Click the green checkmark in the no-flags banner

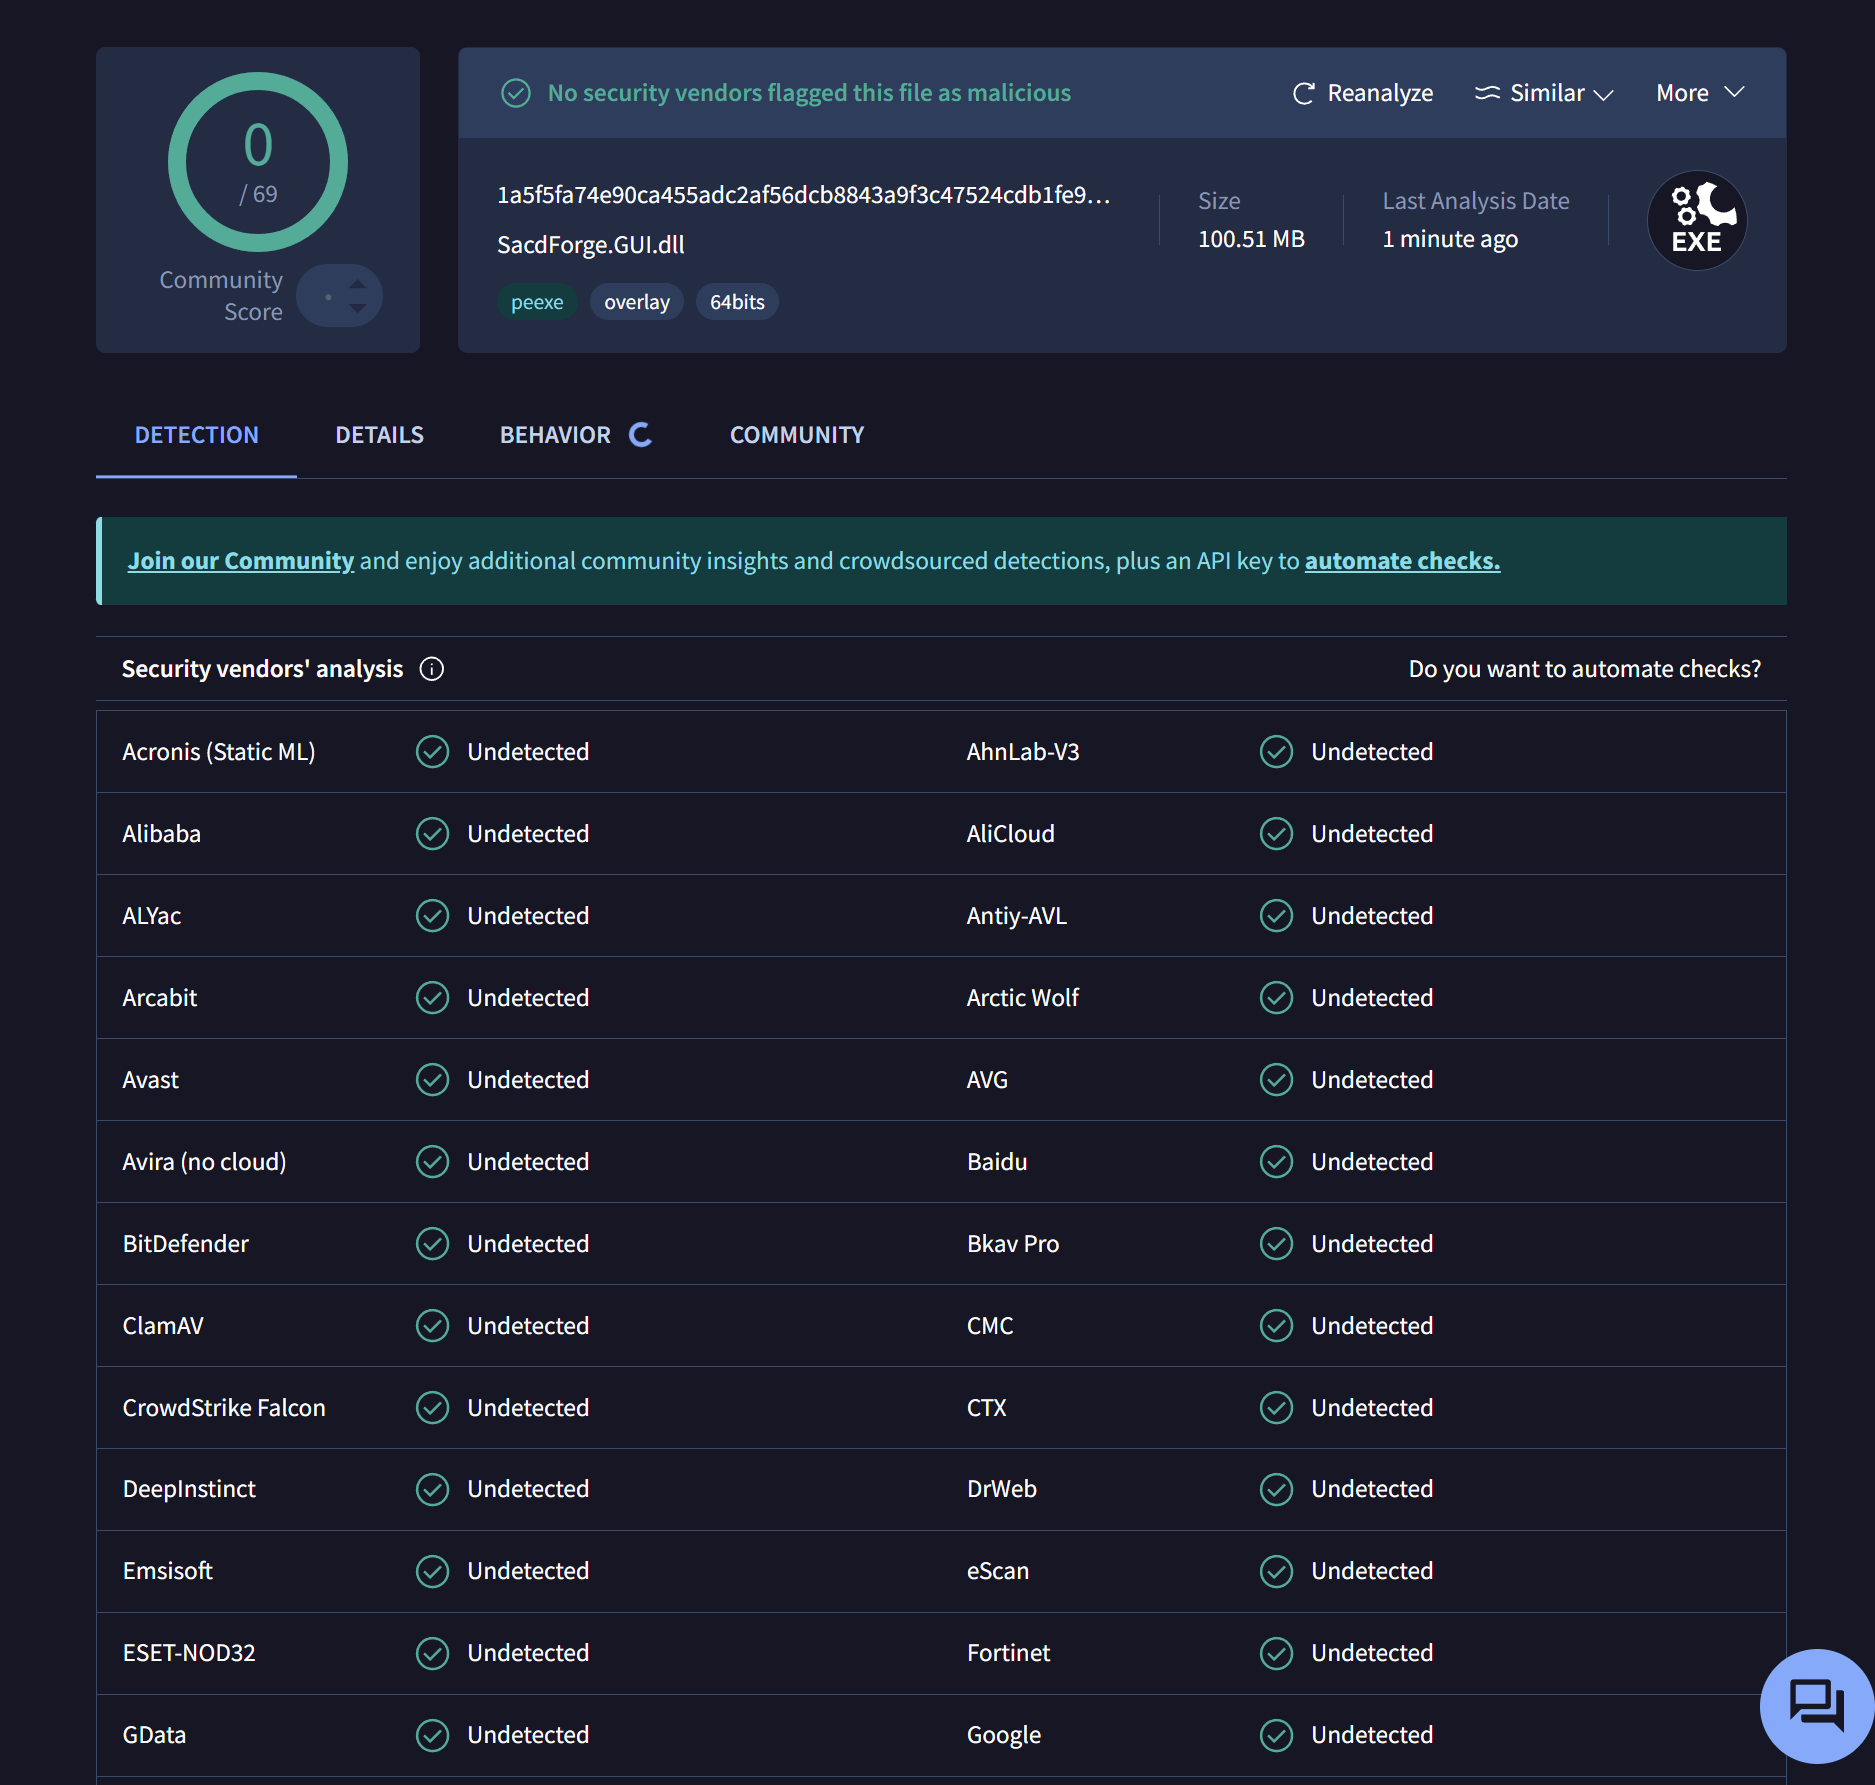[x=516, y=93]
